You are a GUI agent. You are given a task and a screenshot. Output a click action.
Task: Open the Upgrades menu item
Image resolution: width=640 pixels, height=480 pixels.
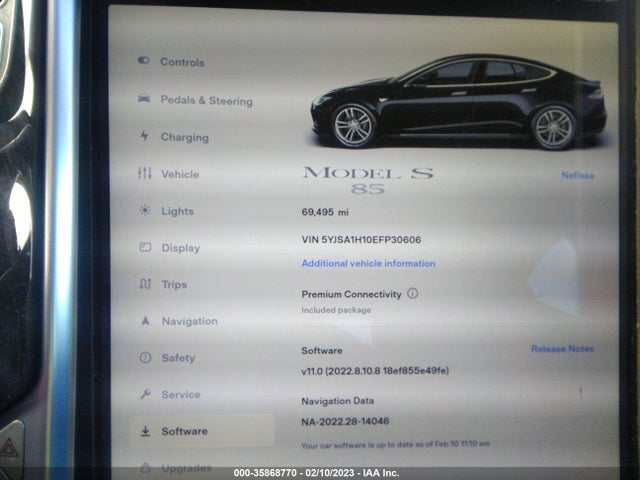(187, 468)
